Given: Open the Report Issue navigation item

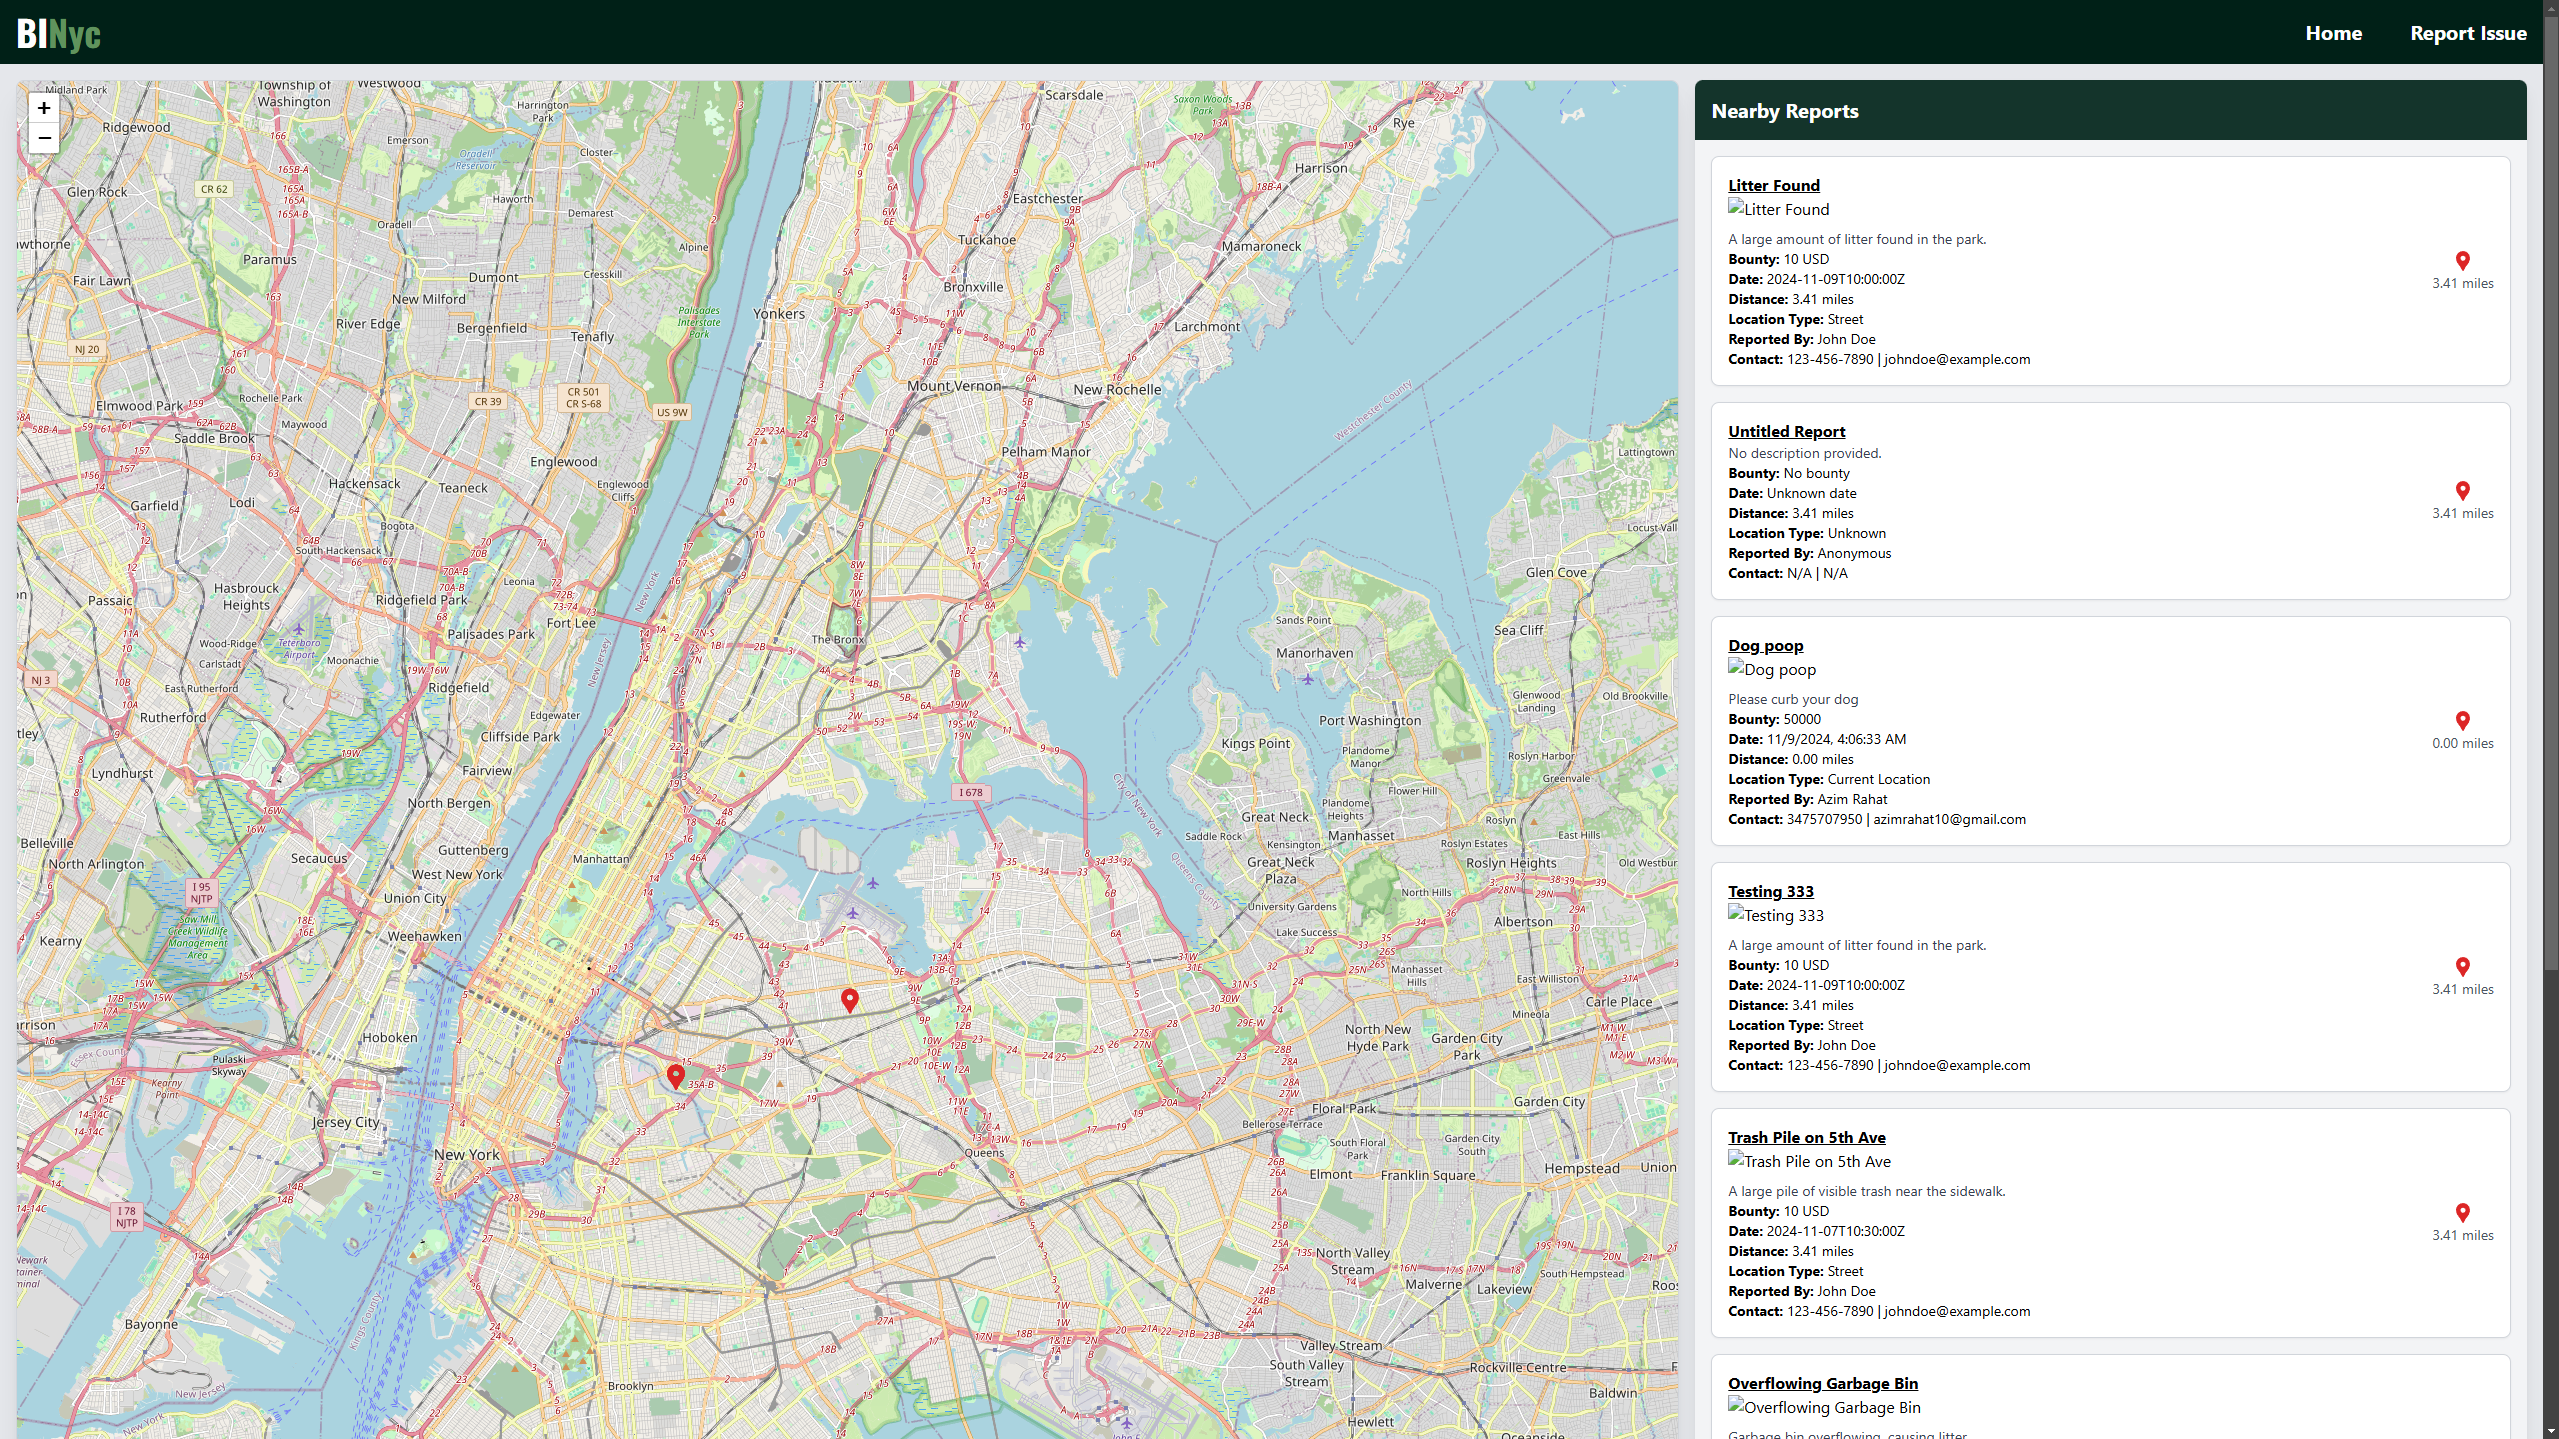Looking at the screenshot, I should click(2467, 33).
